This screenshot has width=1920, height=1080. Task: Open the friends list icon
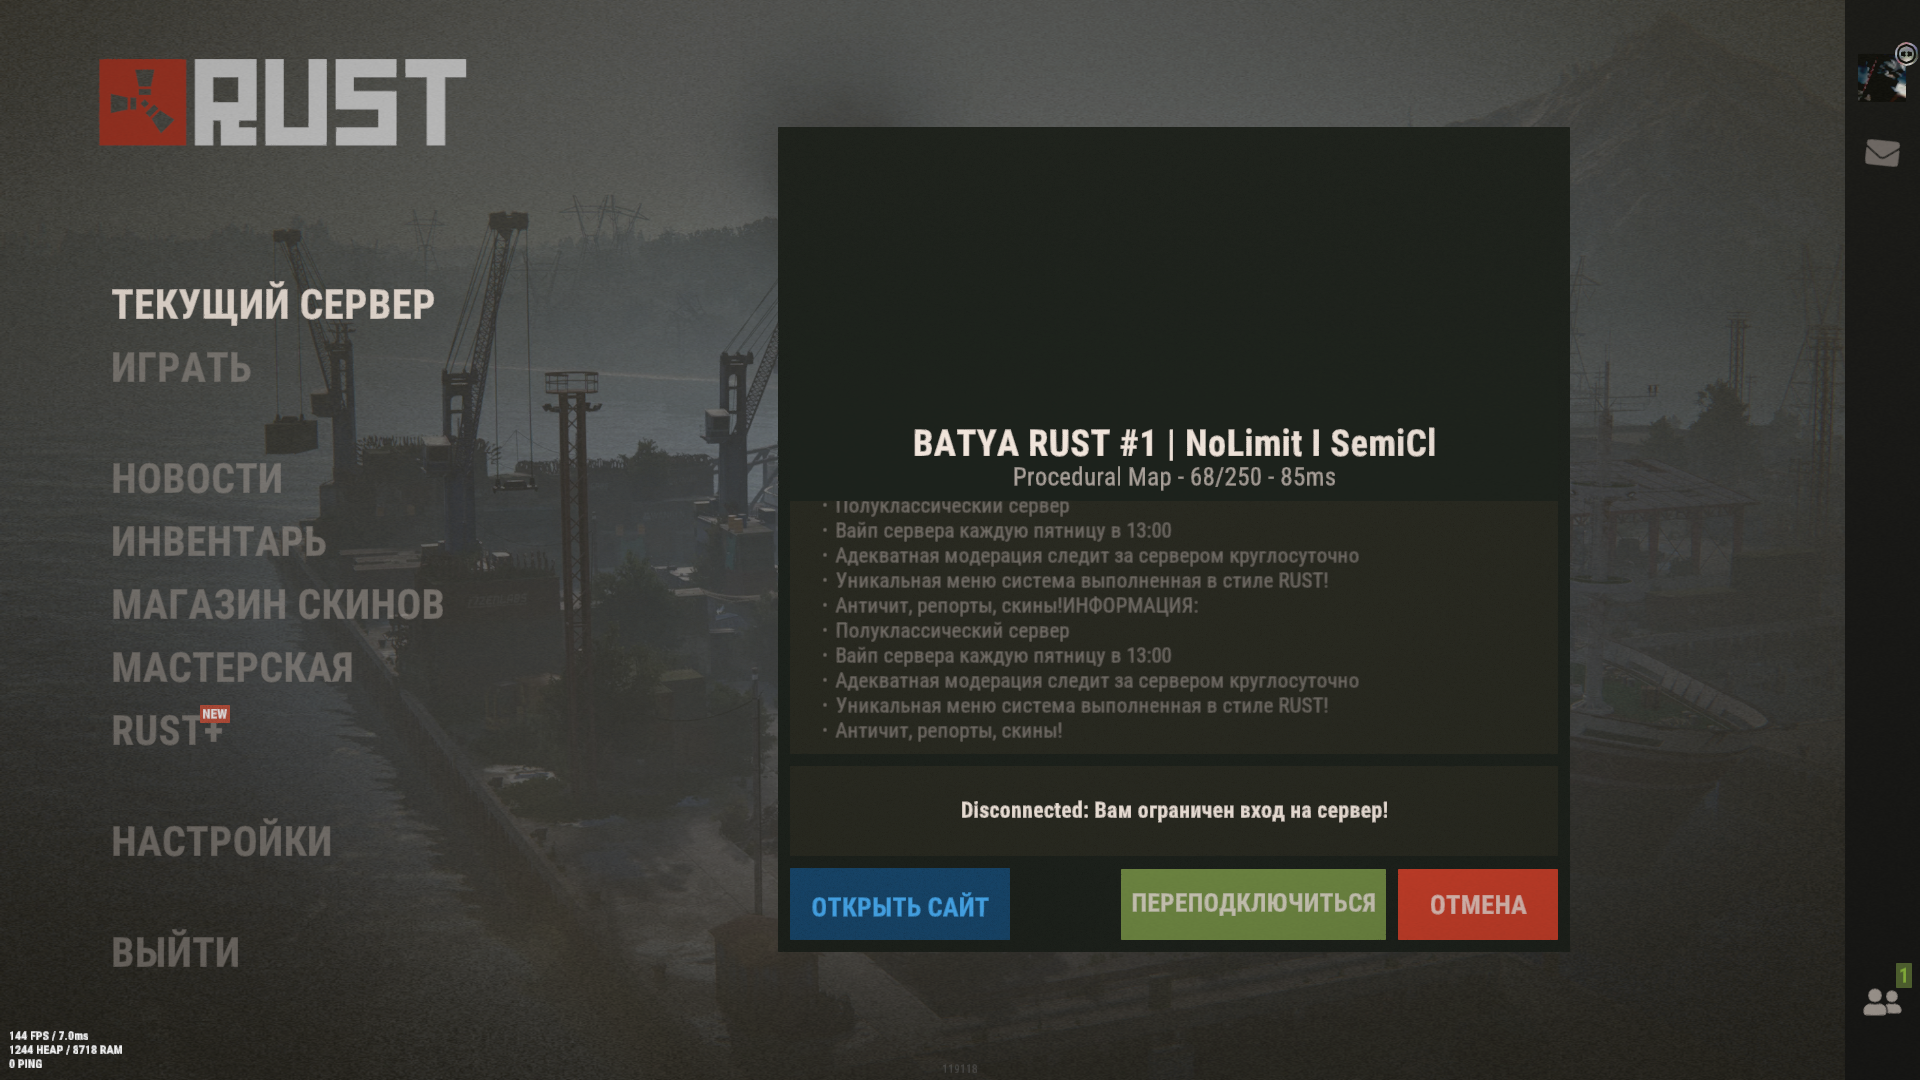coord(1882,1002)
